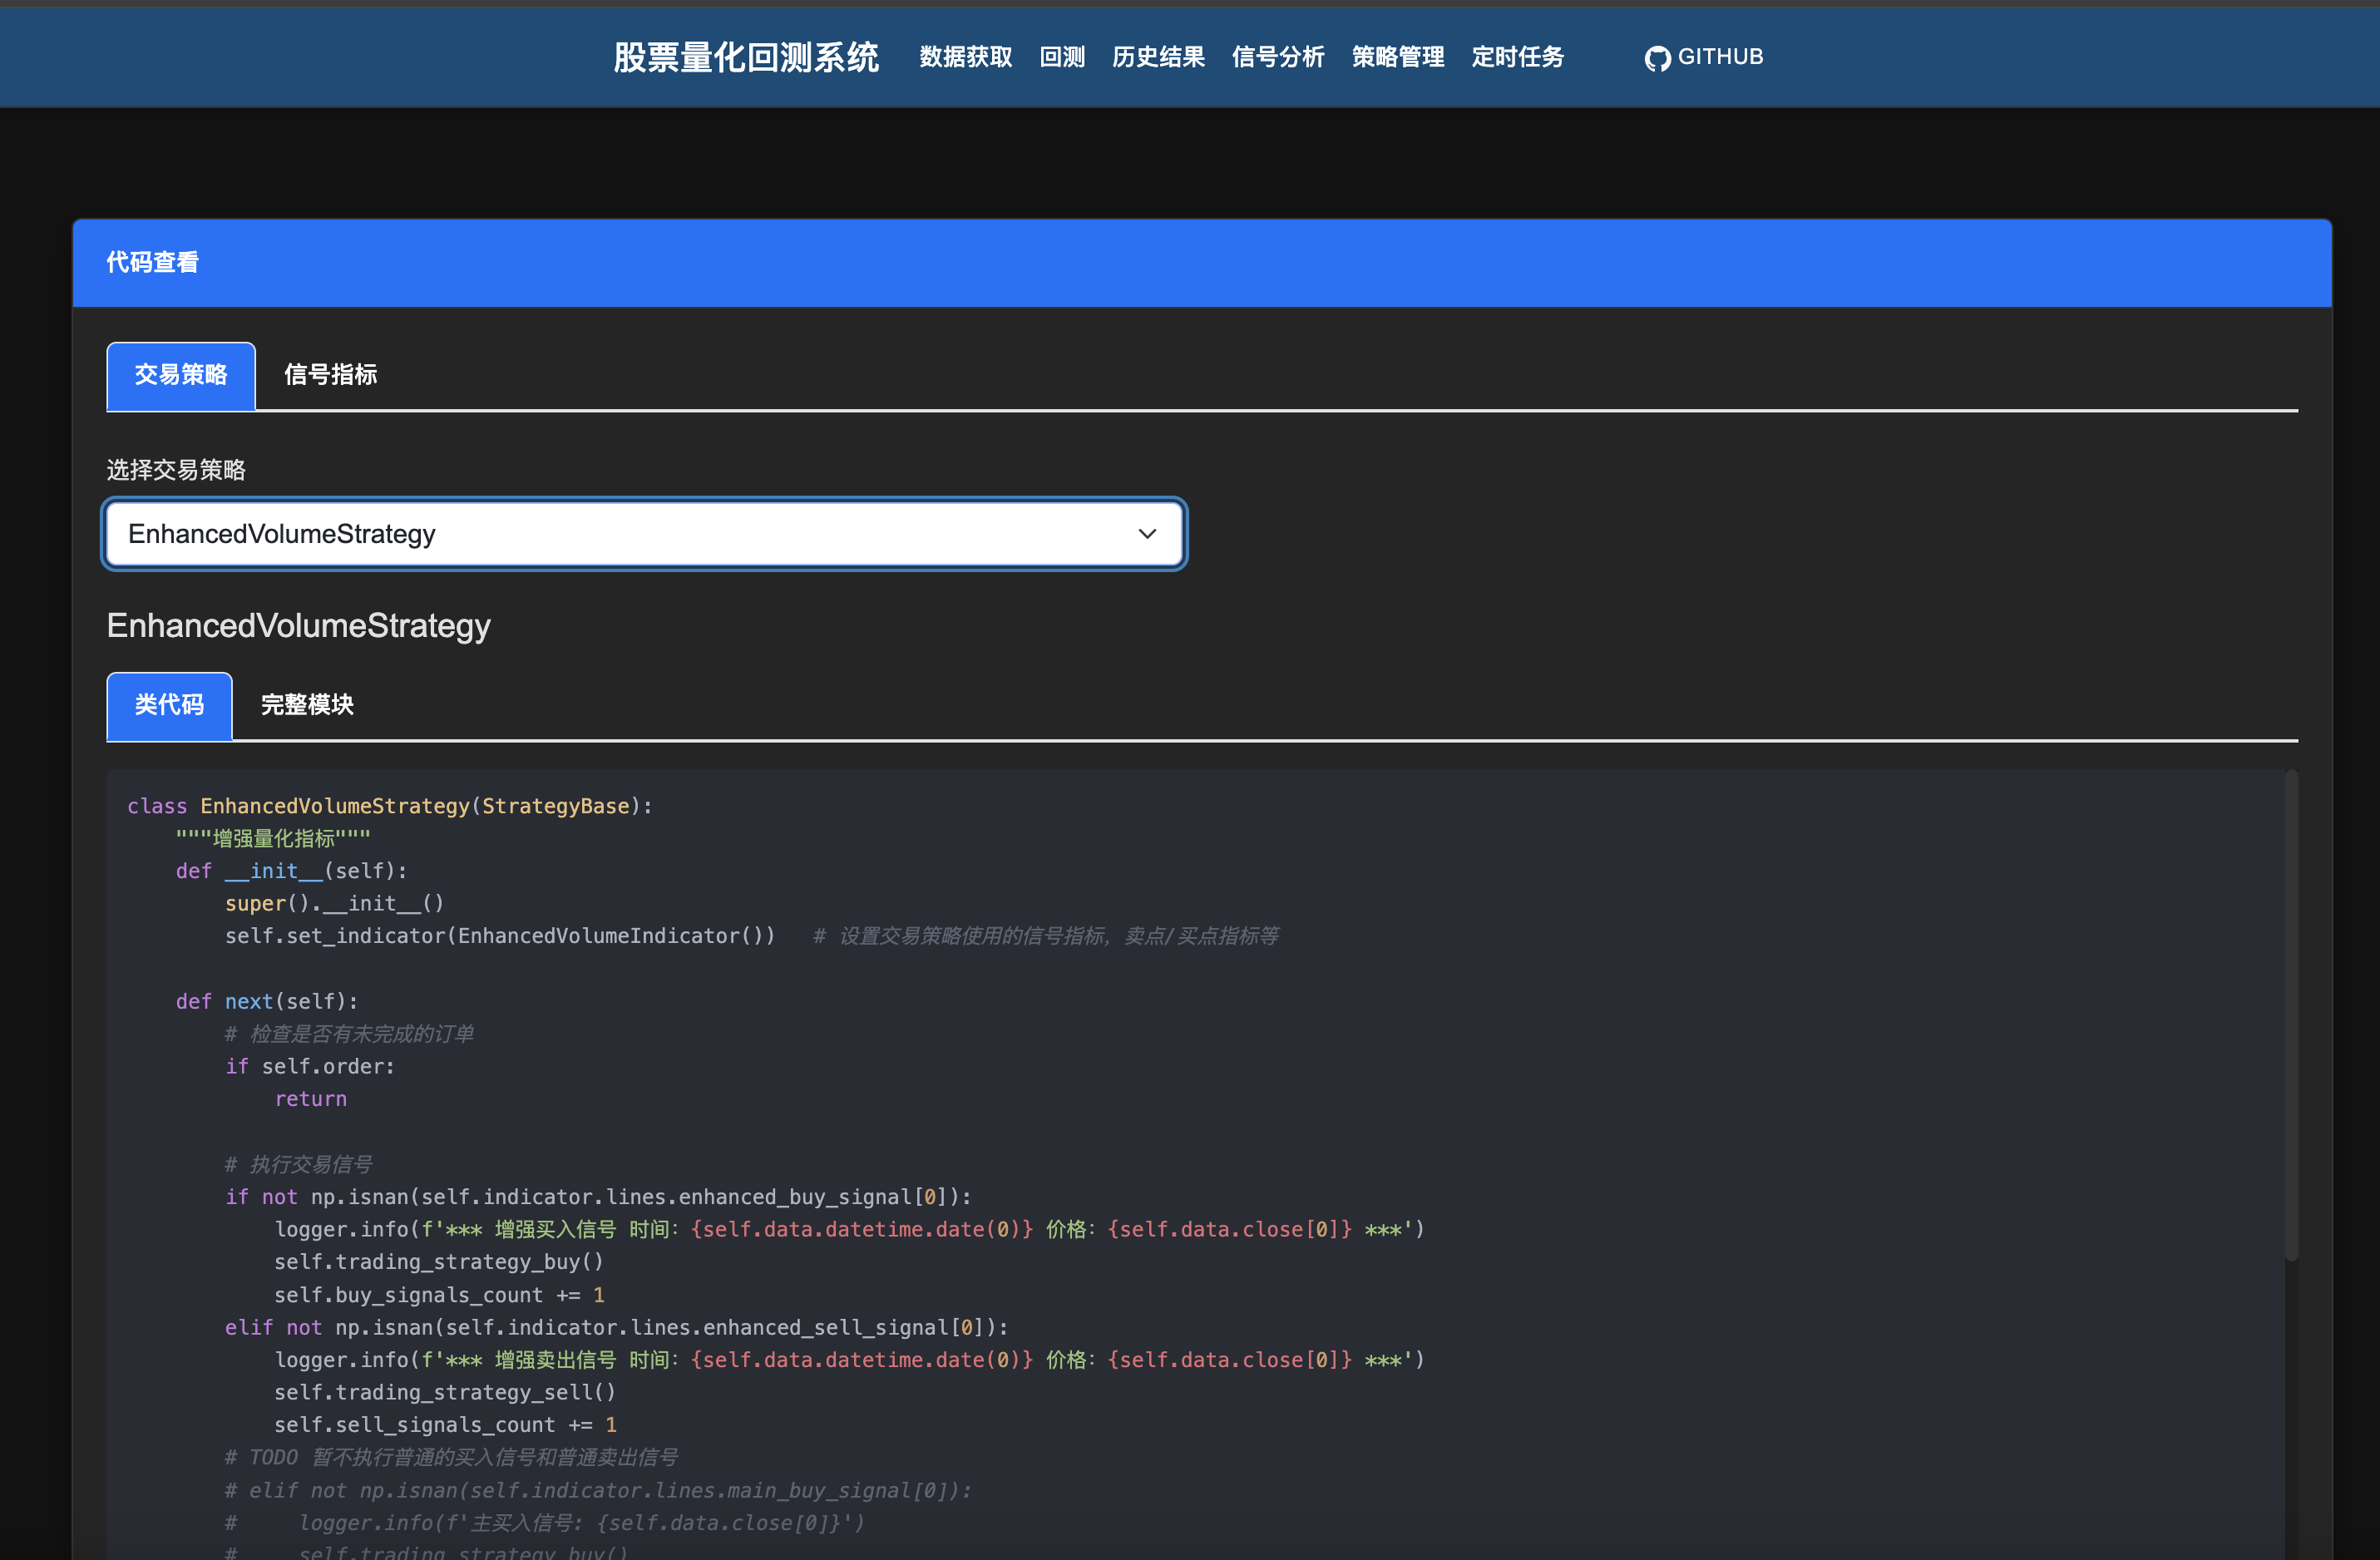Screen dimensions: 2380x1560
Task: Switch to 完整模块 full module tab
Action: pyautogui.click(x=307, y=705)
